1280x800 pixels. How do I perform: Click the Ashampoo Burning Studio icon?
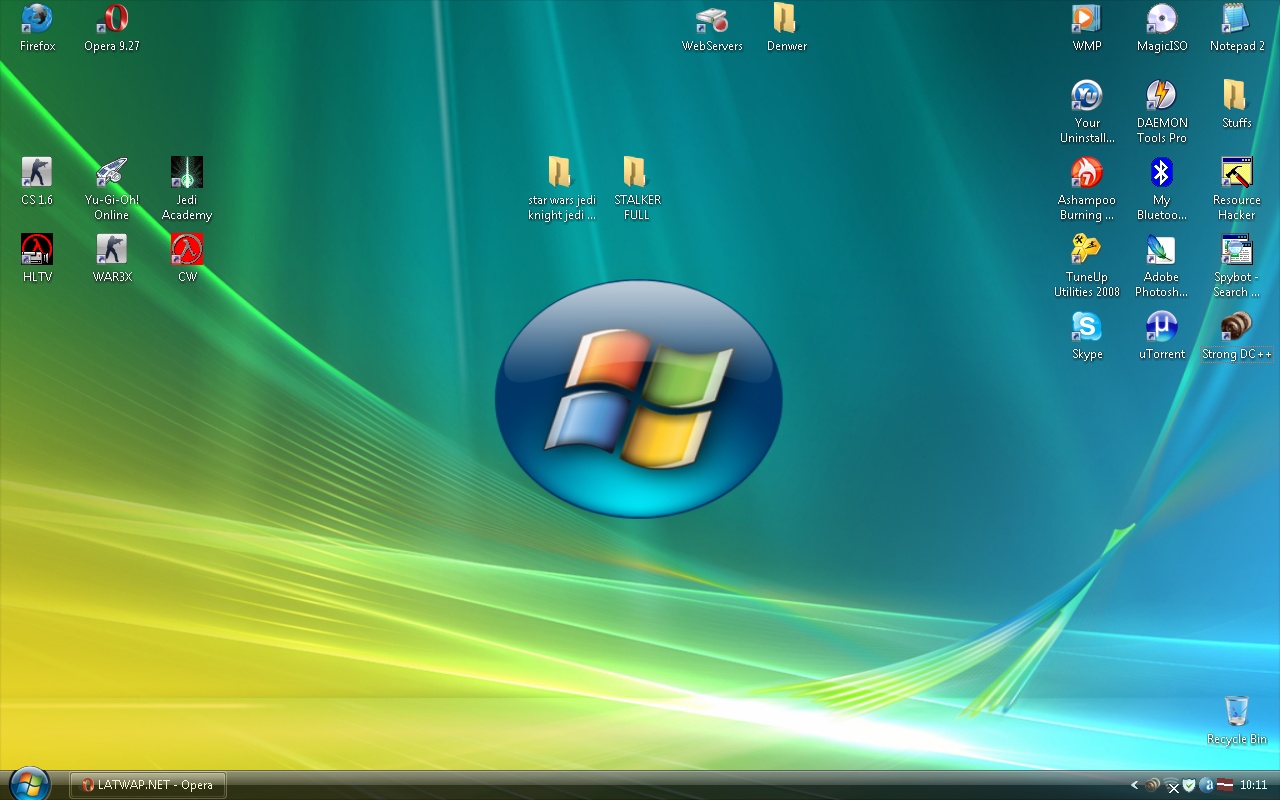click(x=1087, y=189)
